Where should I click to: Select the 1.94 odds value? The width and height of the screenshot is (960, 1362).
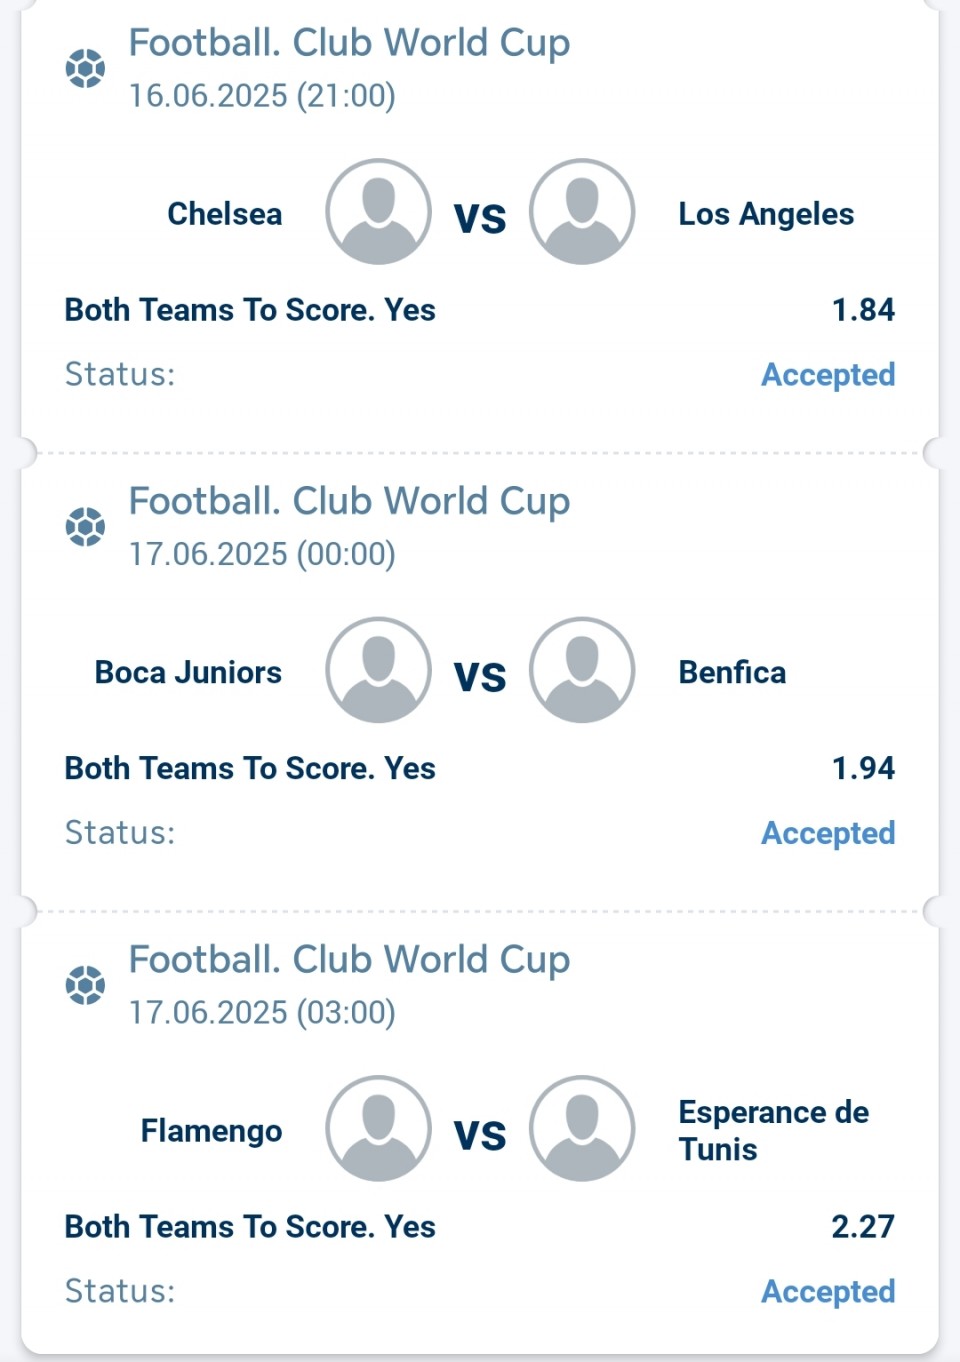point(863,768)
